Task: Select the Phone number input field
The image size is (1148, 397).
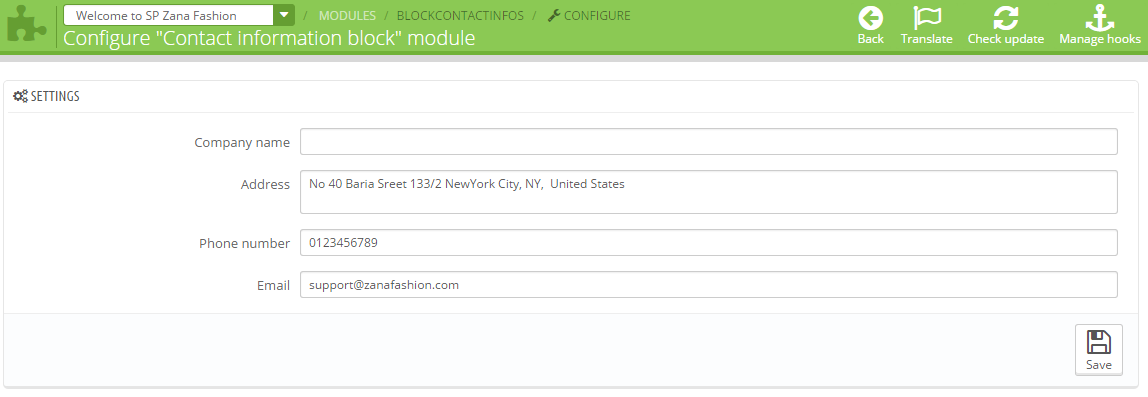Action: click(708, 242)
